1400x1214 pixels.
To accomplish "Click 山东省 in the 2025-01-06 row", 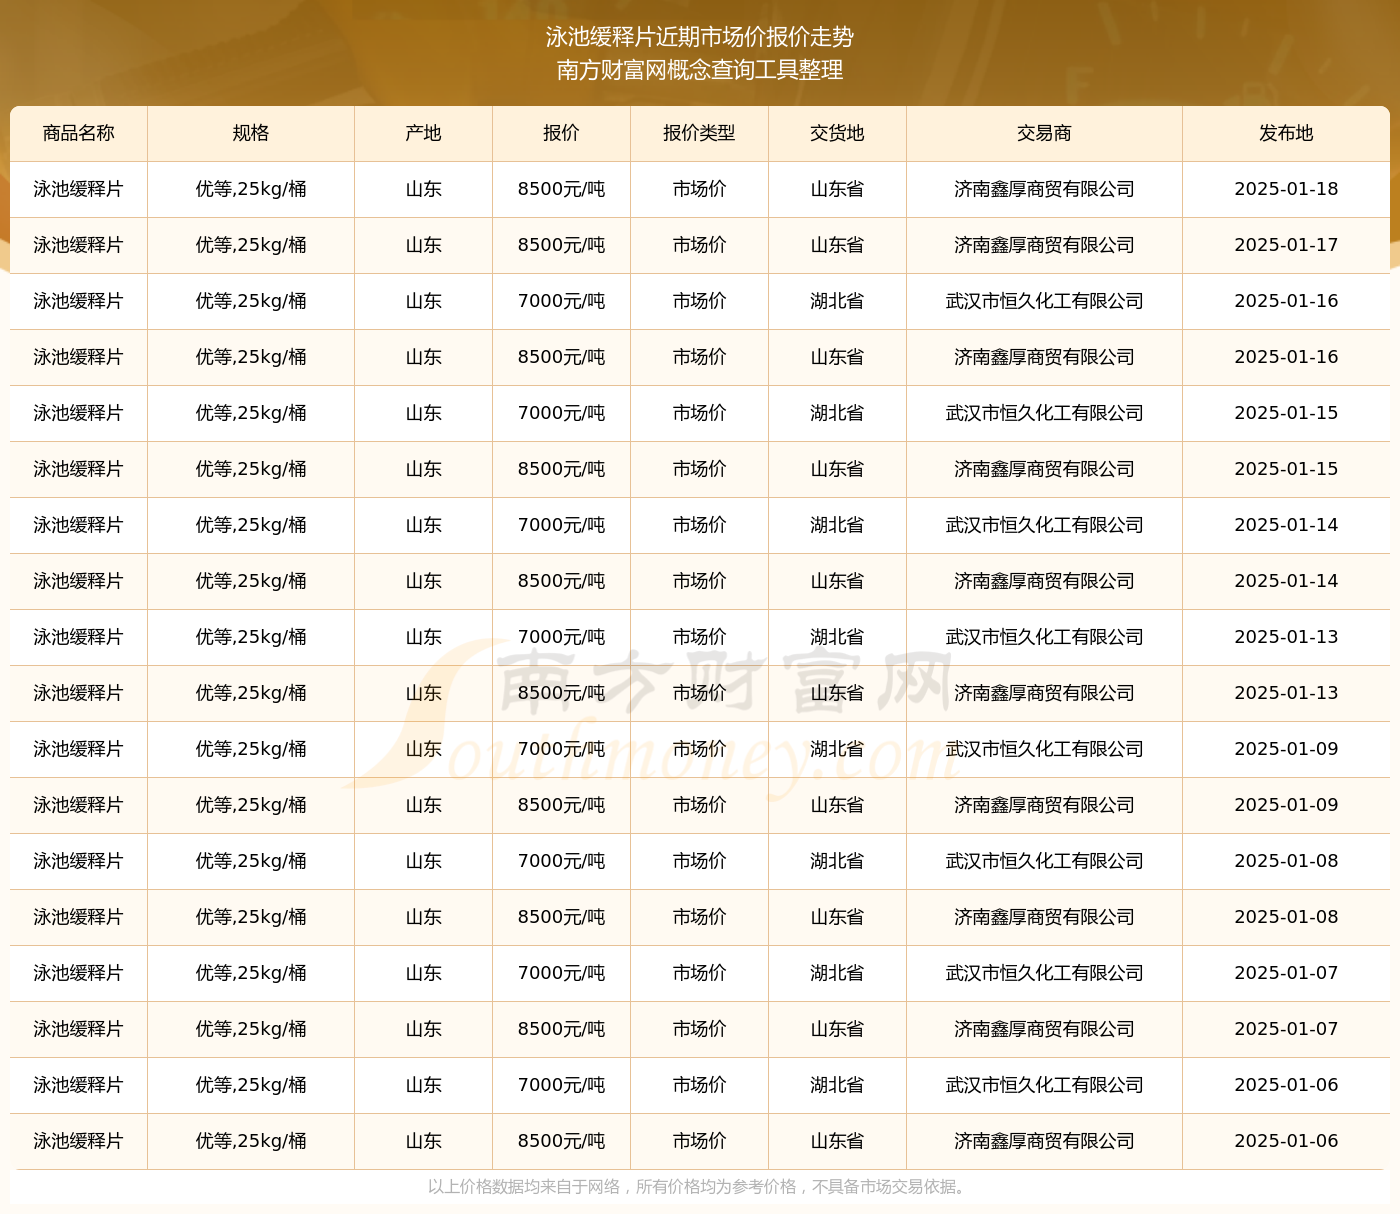I will tap(837, 1141).
